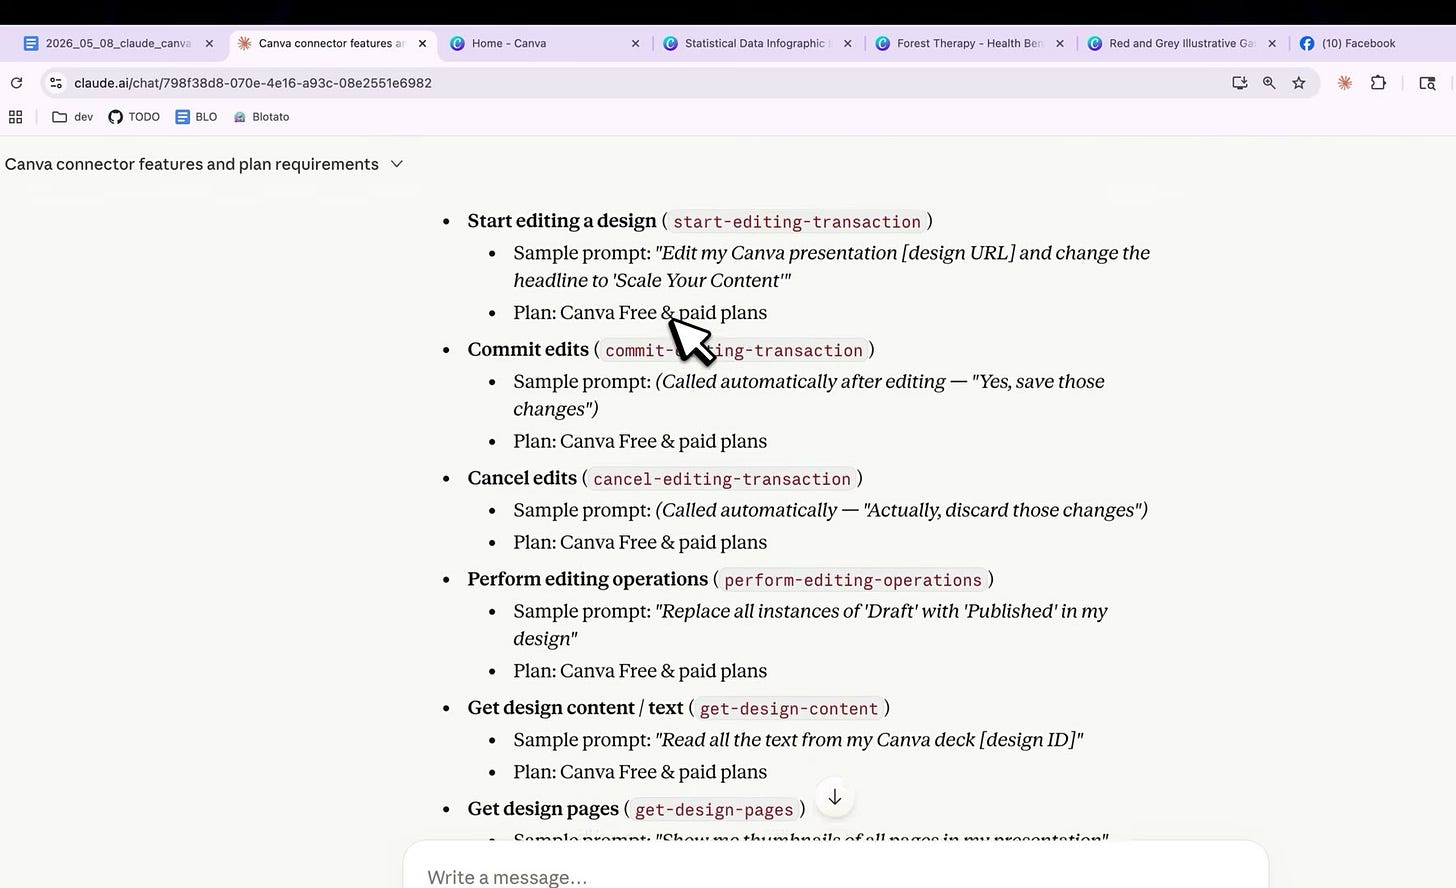Bookmark this page with the star icon
The height and width of the screenshot is (888, 1456).
1299,83
